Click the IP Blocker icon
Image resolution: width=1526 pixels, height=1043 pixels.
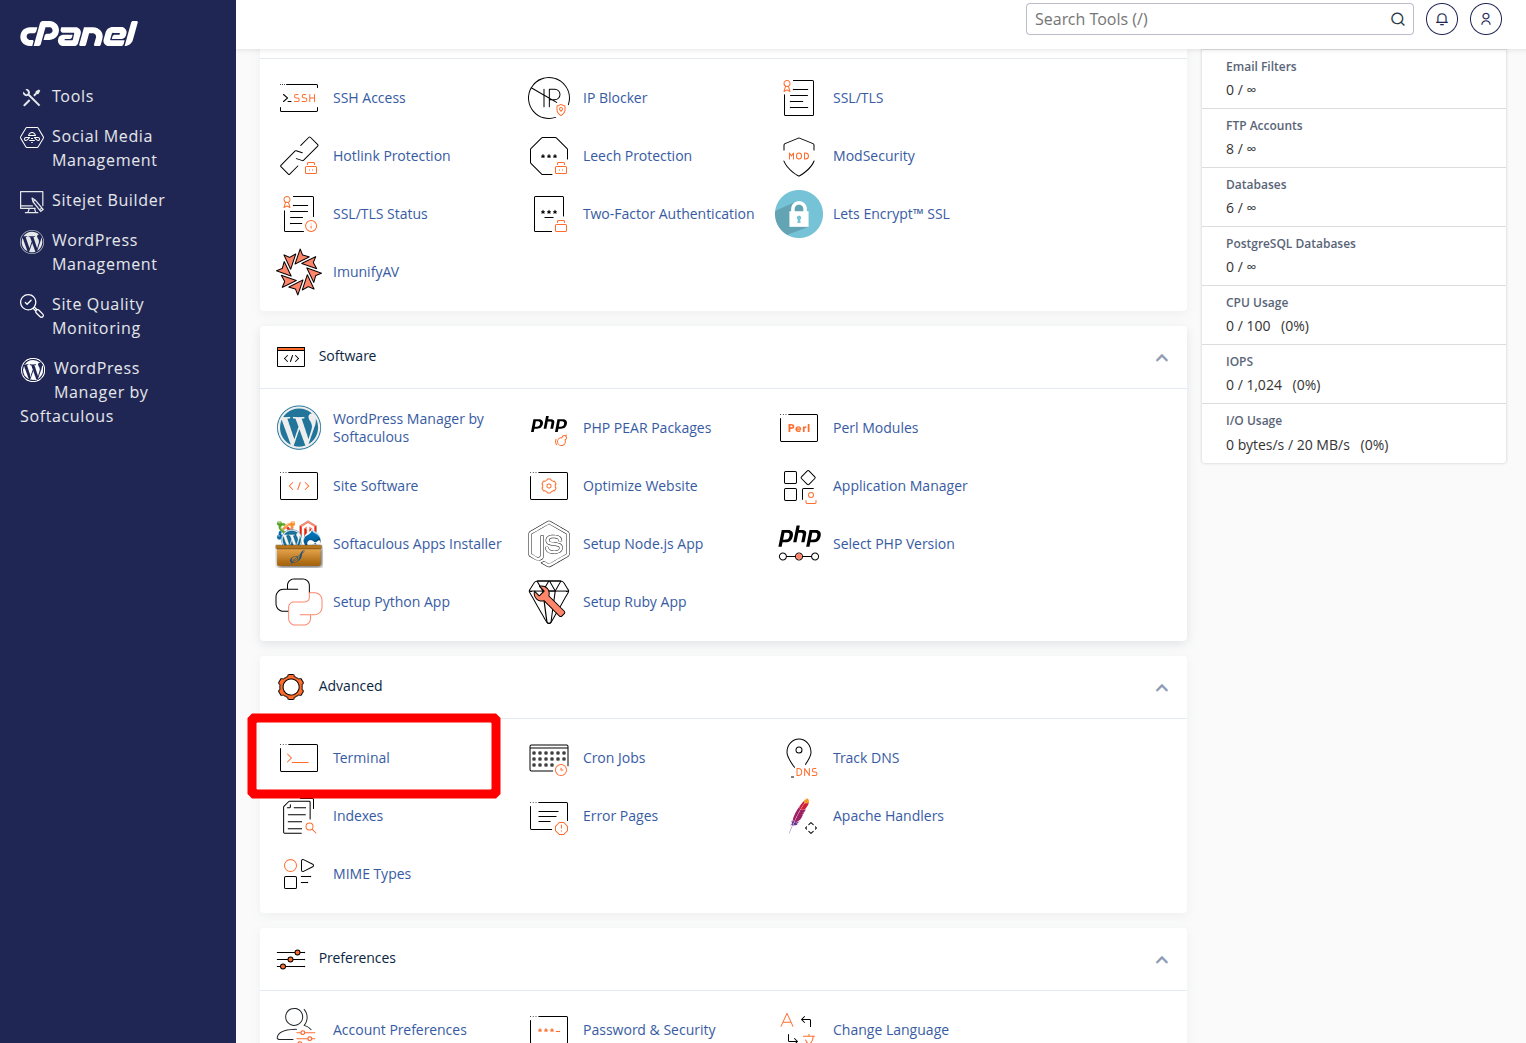[549, 98]
